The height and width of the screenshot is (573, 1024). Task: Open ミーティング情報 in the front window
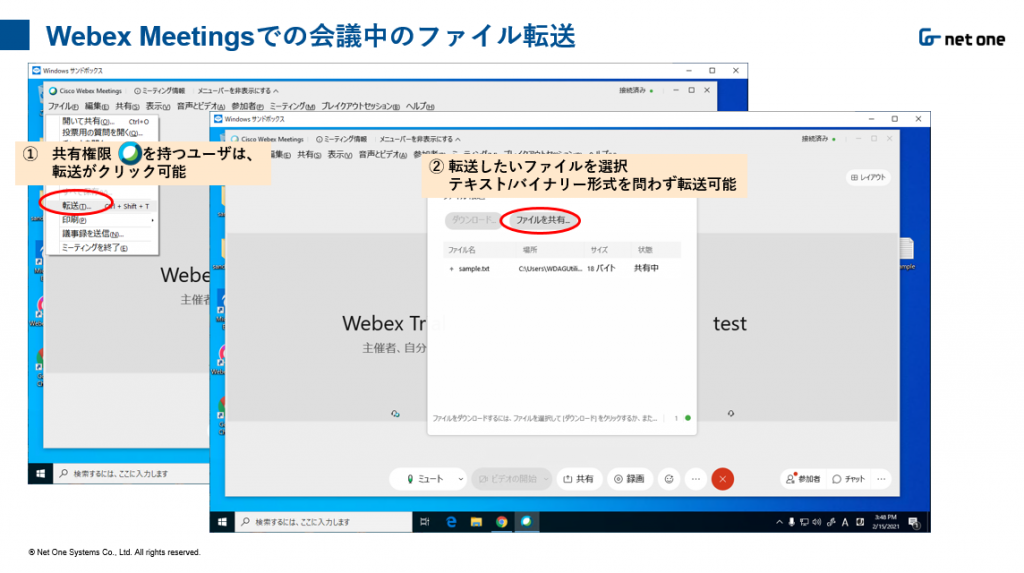click(342, 139)
